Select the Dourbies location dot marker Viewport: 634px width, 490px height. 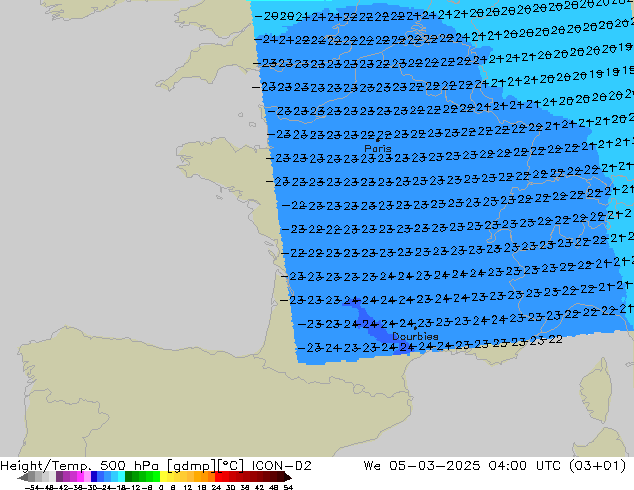[415, 328]
